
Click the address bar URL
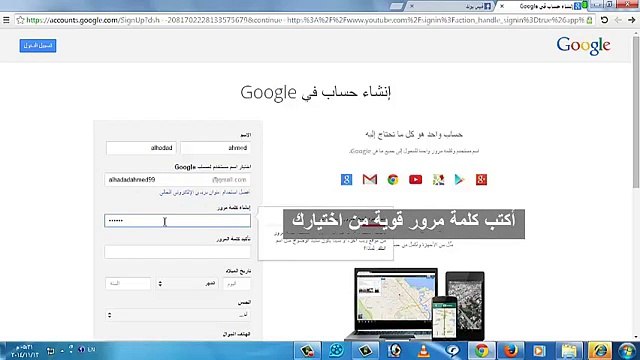[305, 20]
